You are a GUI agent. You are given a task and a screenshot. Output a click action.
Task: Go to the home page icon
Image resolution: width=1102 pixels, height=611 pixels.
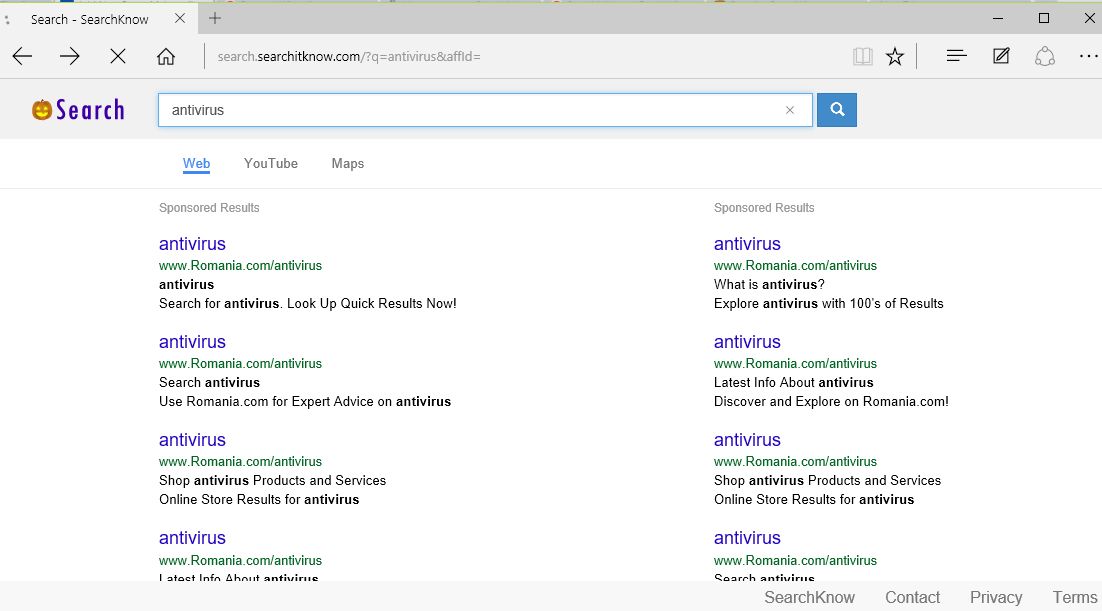(x=166, y=57)
